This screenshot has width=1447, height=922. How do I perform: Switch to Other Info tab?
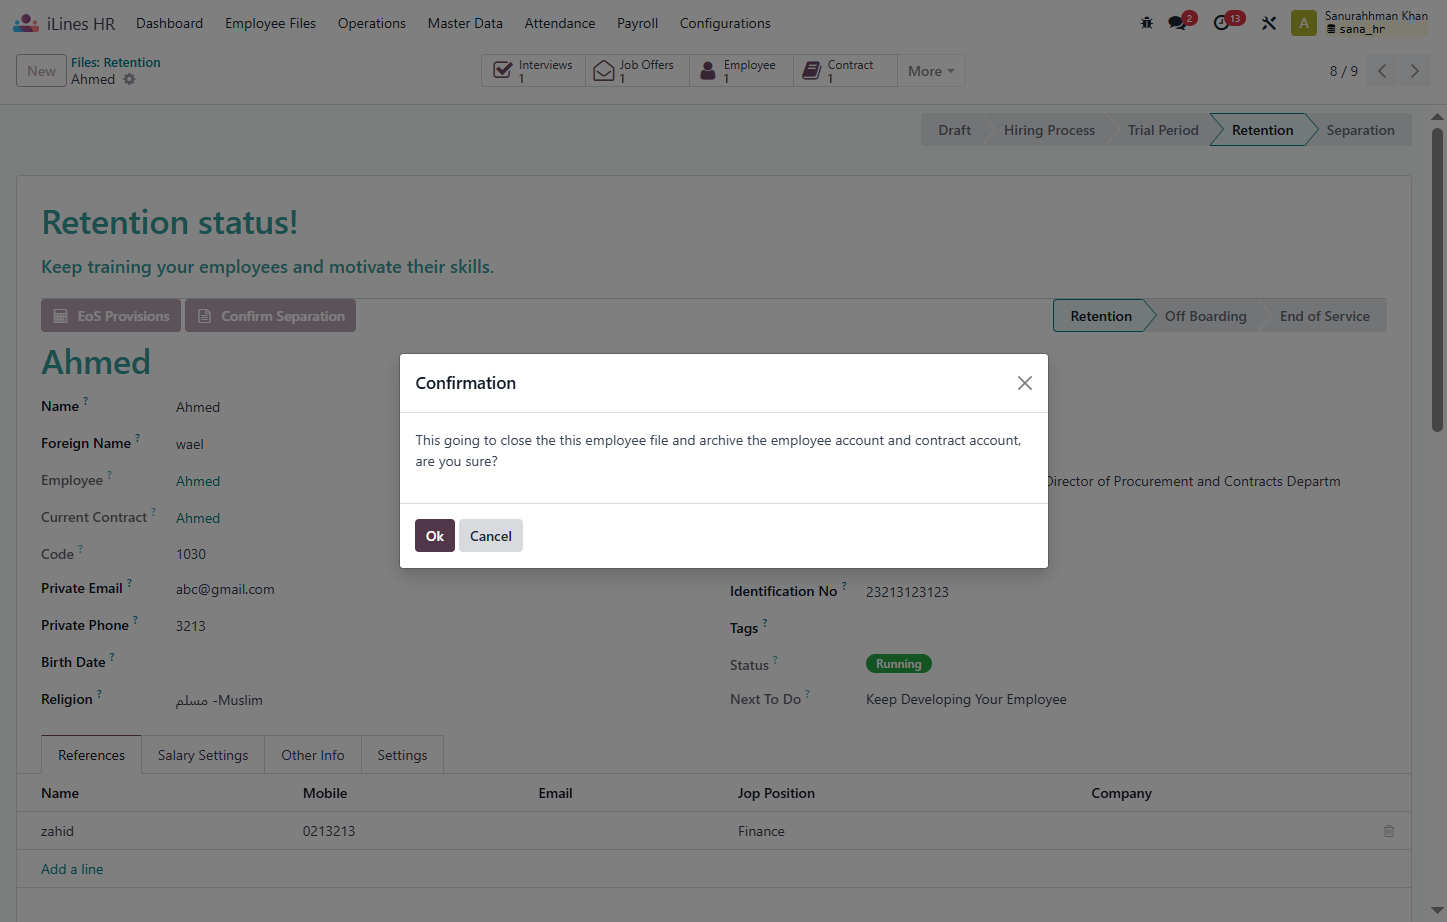[313, 755]
